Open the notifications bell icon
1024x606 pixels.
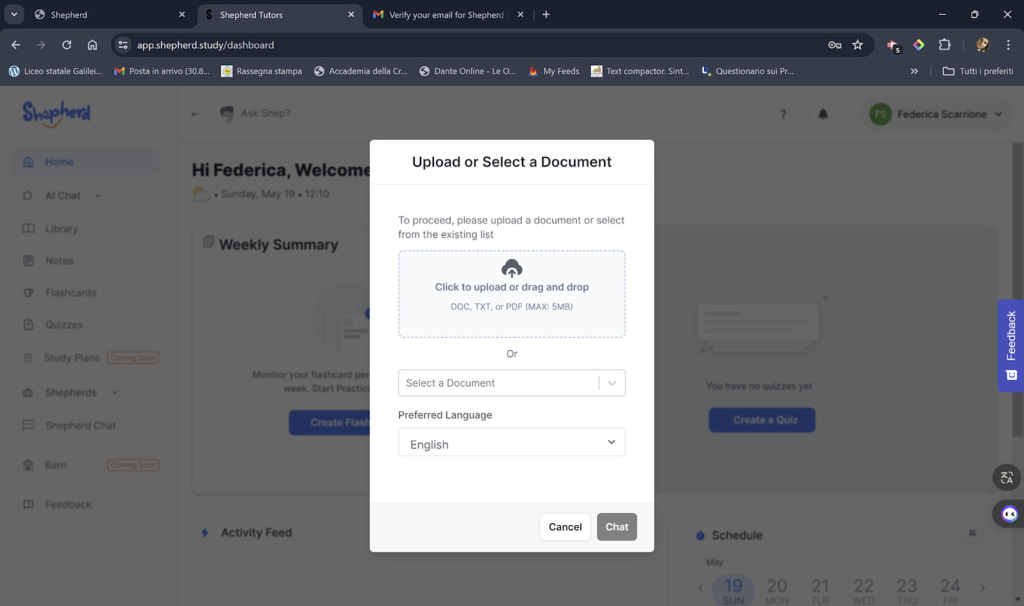click(823, 114)
